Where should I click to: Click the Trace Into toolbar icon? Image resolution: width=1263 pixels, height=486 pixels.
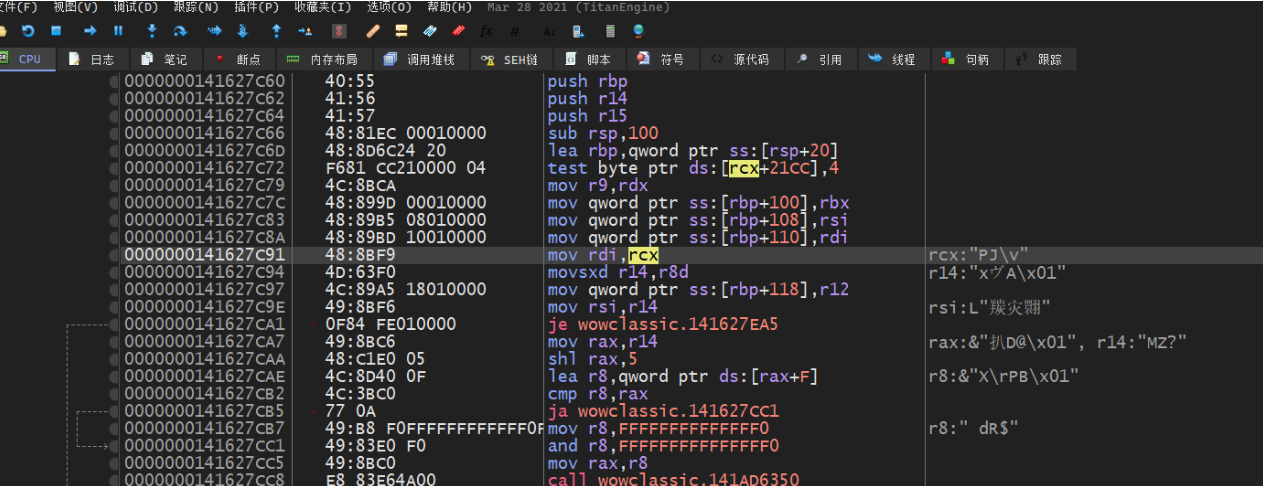(213, 31)
